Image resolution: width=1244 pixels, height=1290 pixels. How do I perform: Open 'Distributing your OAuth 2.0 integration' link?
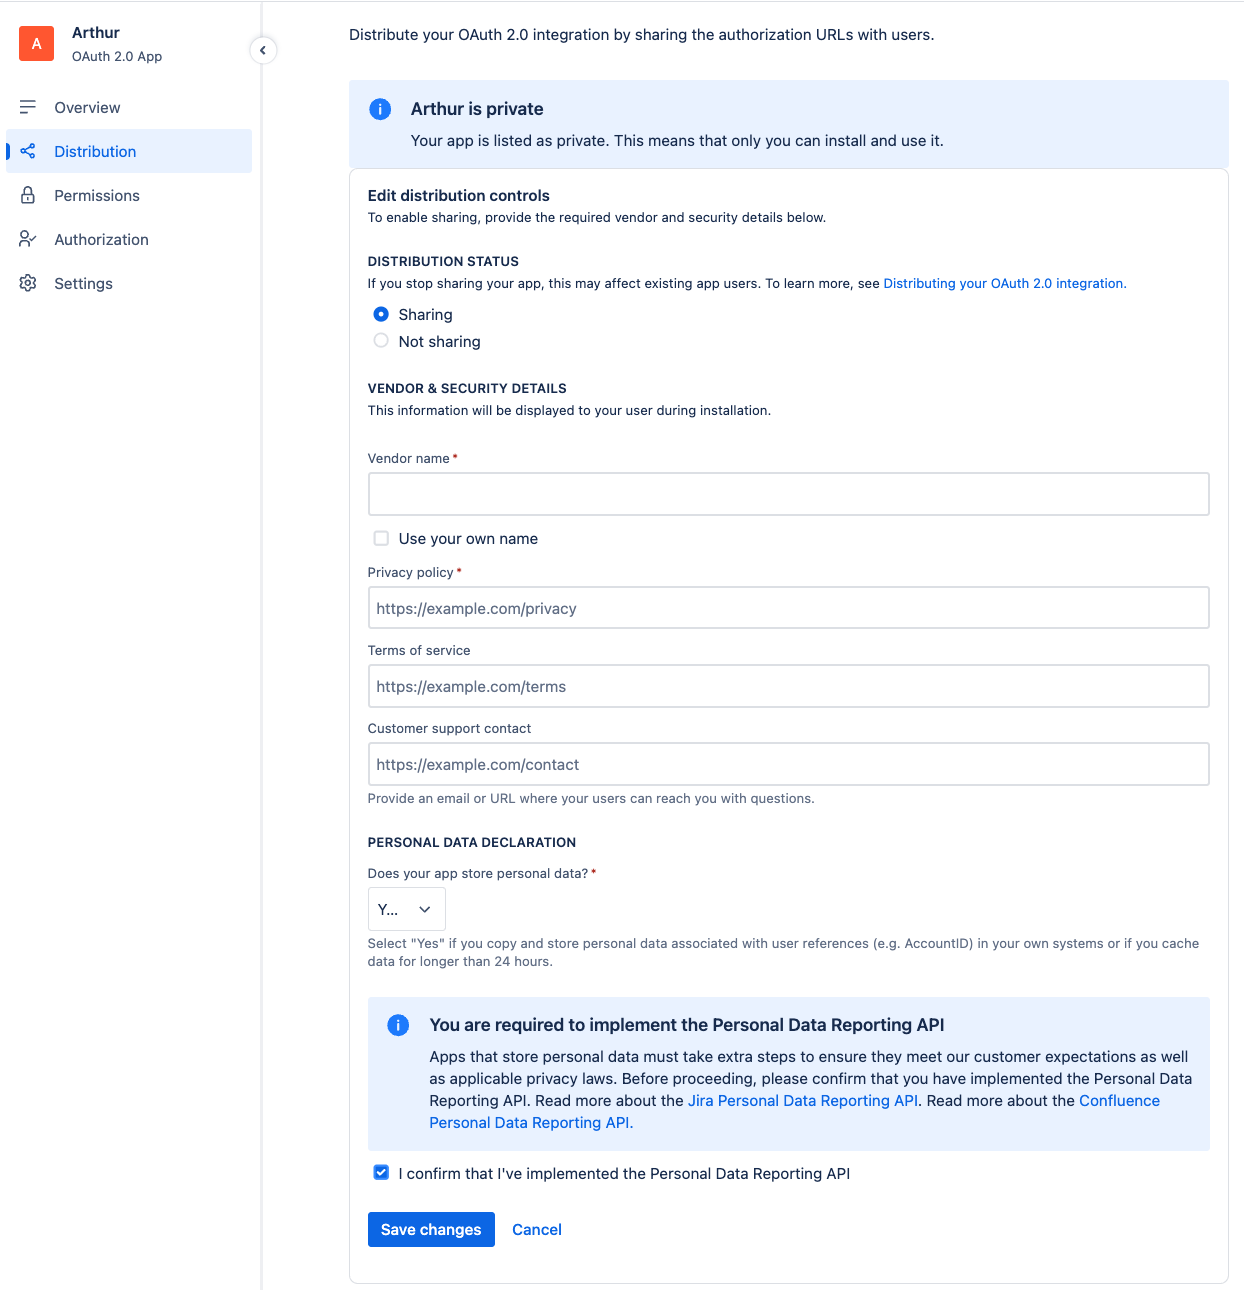[x=1004, y=283]
